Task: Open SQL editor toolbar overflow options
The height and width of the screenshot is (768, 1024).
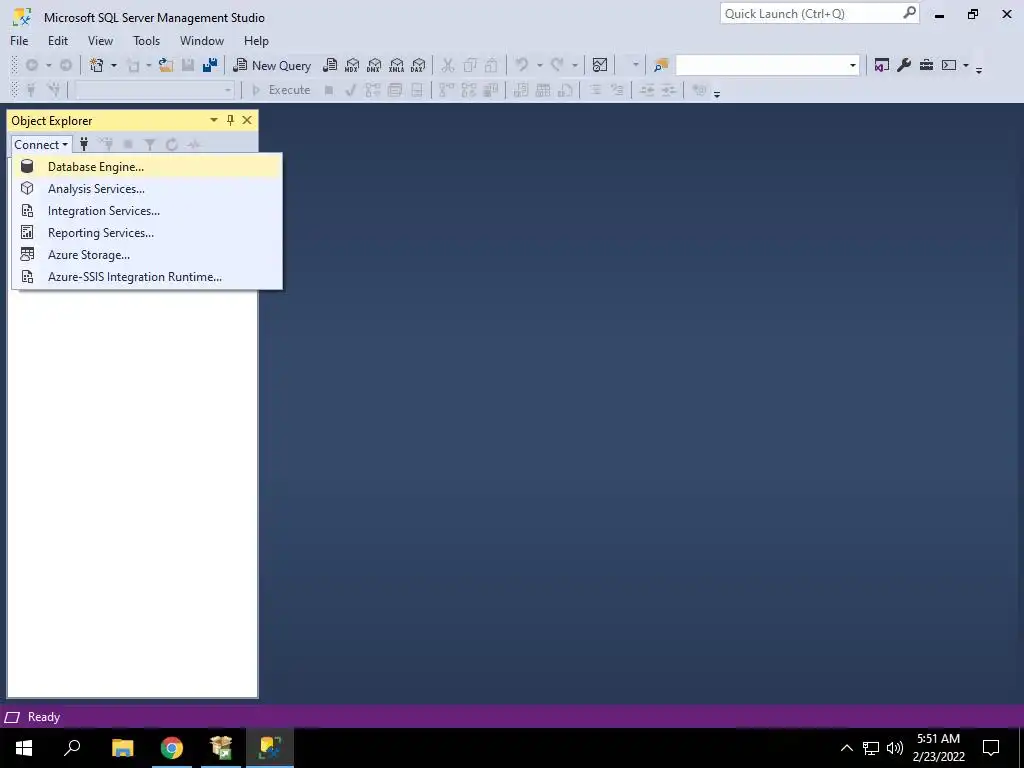Action: pyautogui.click(x=716, y=94)
